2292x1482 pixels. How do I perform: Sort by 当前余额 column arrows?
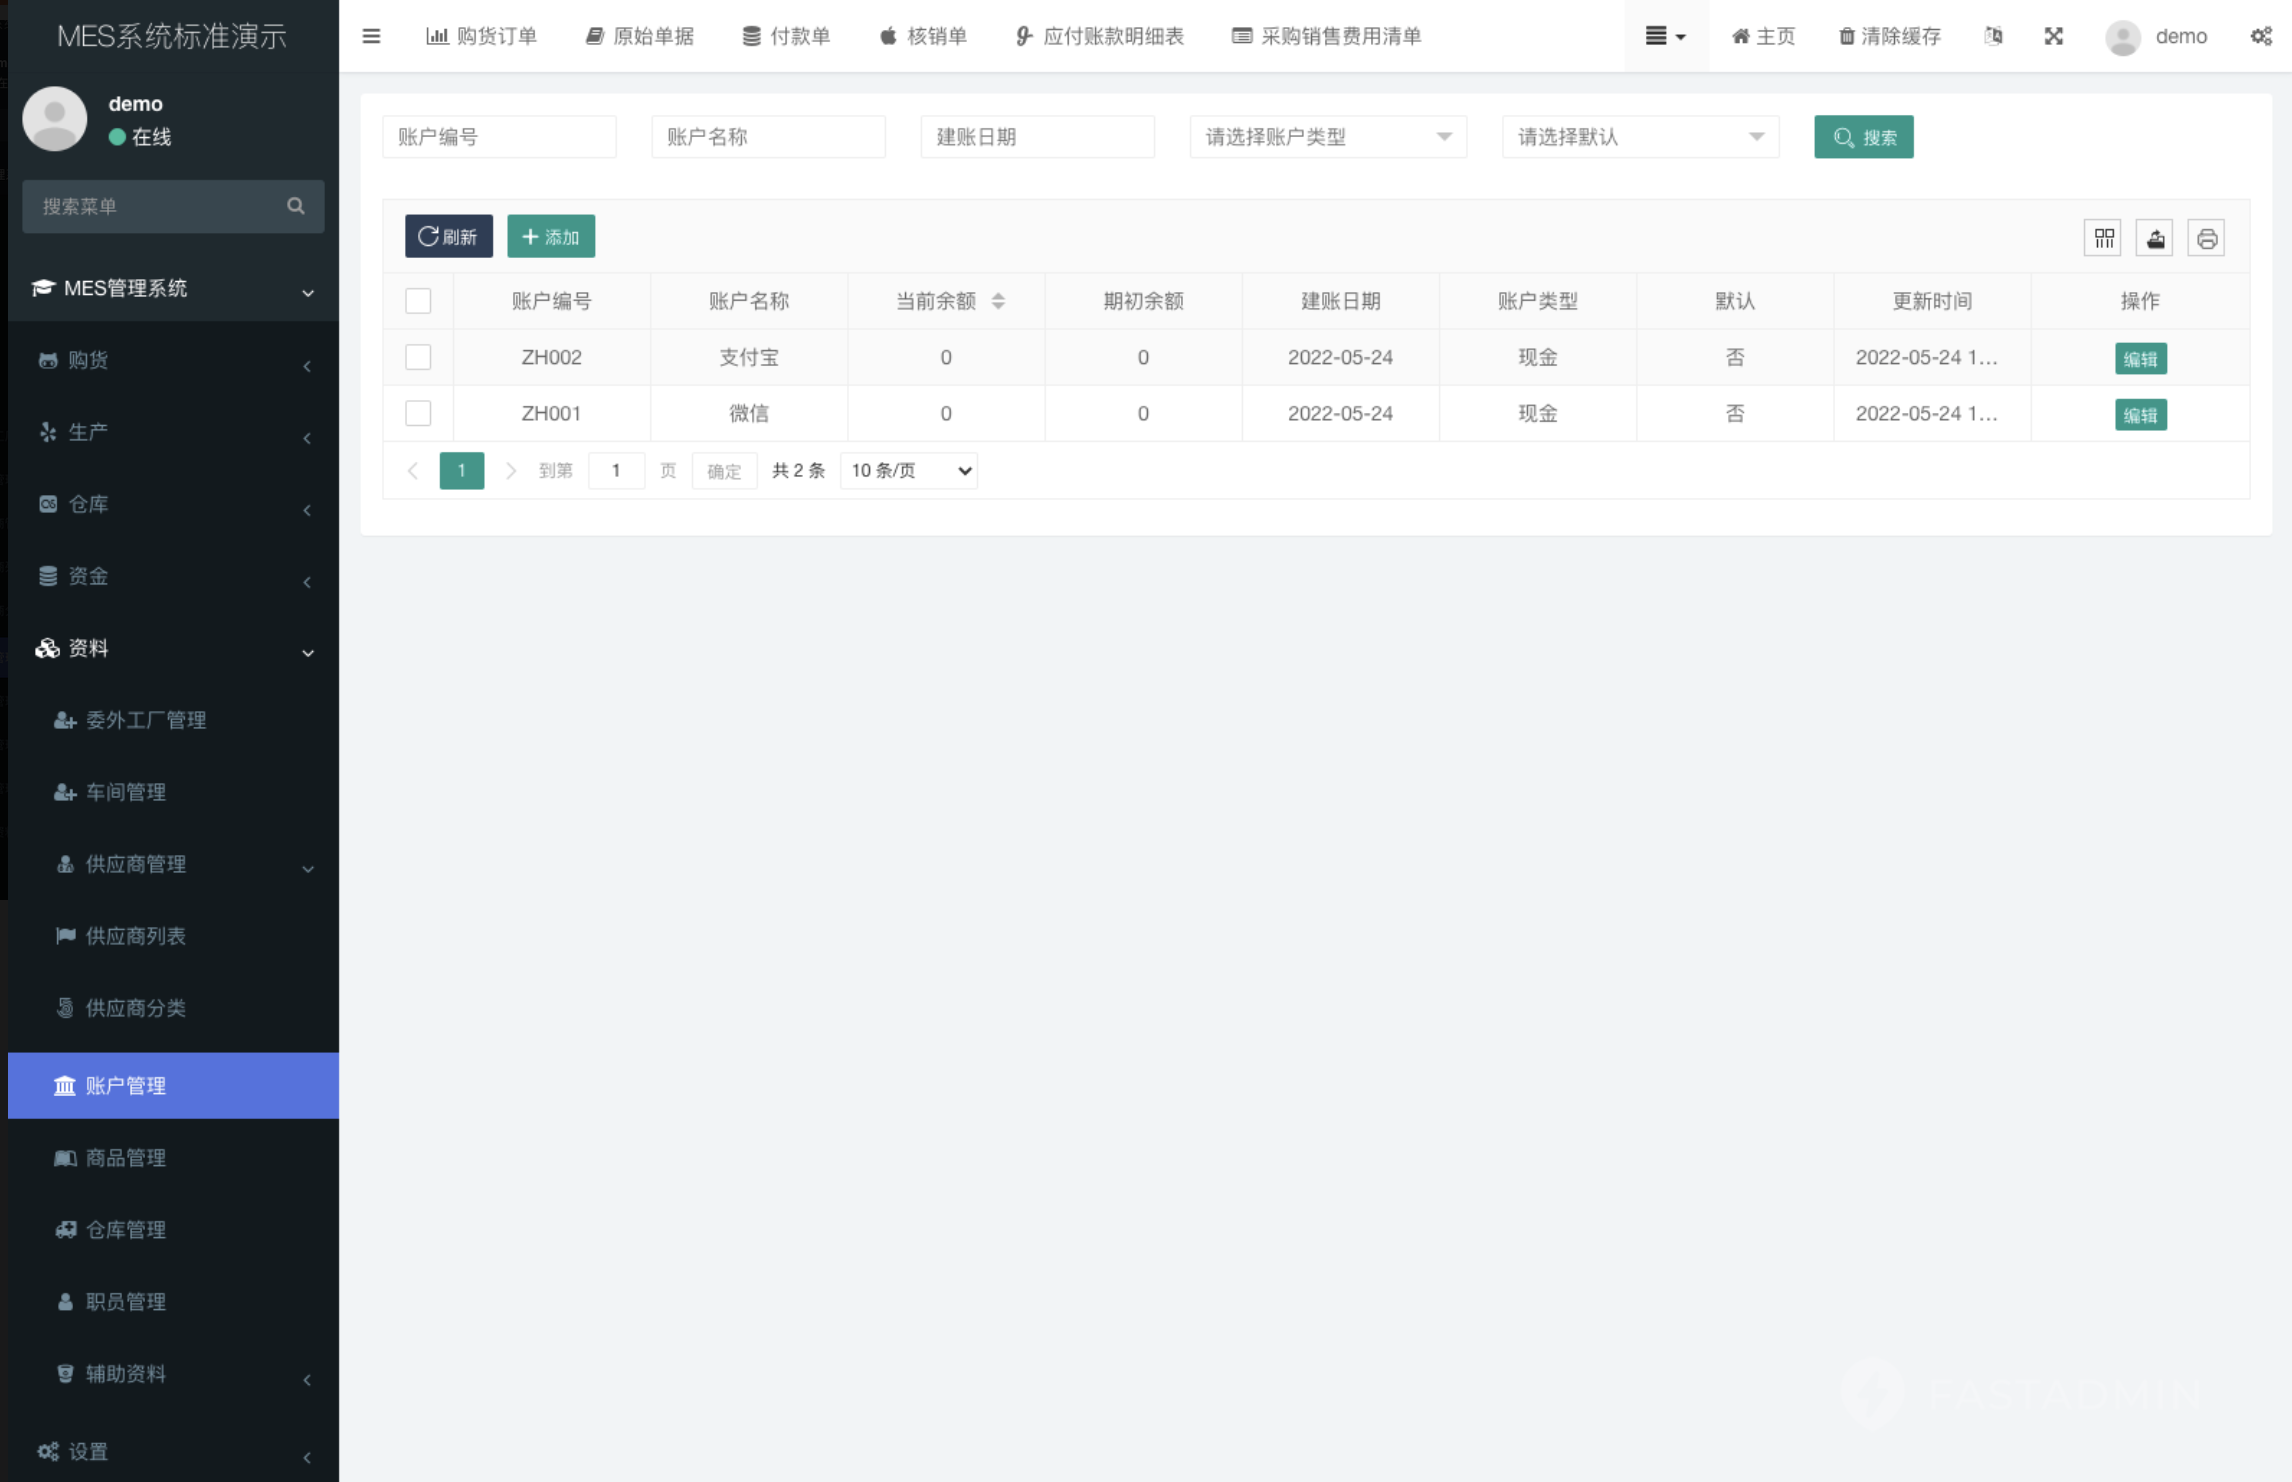point(998,301)
